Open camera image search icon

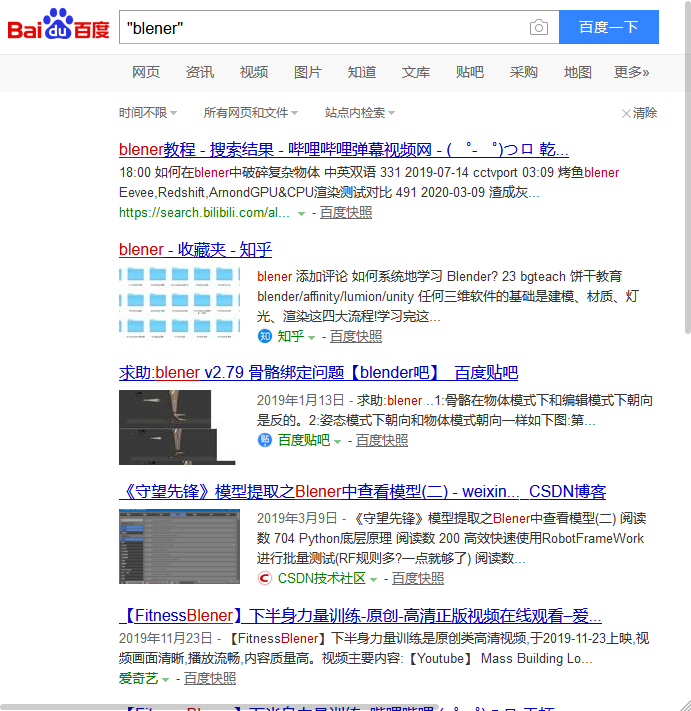(x=539, y=27)
